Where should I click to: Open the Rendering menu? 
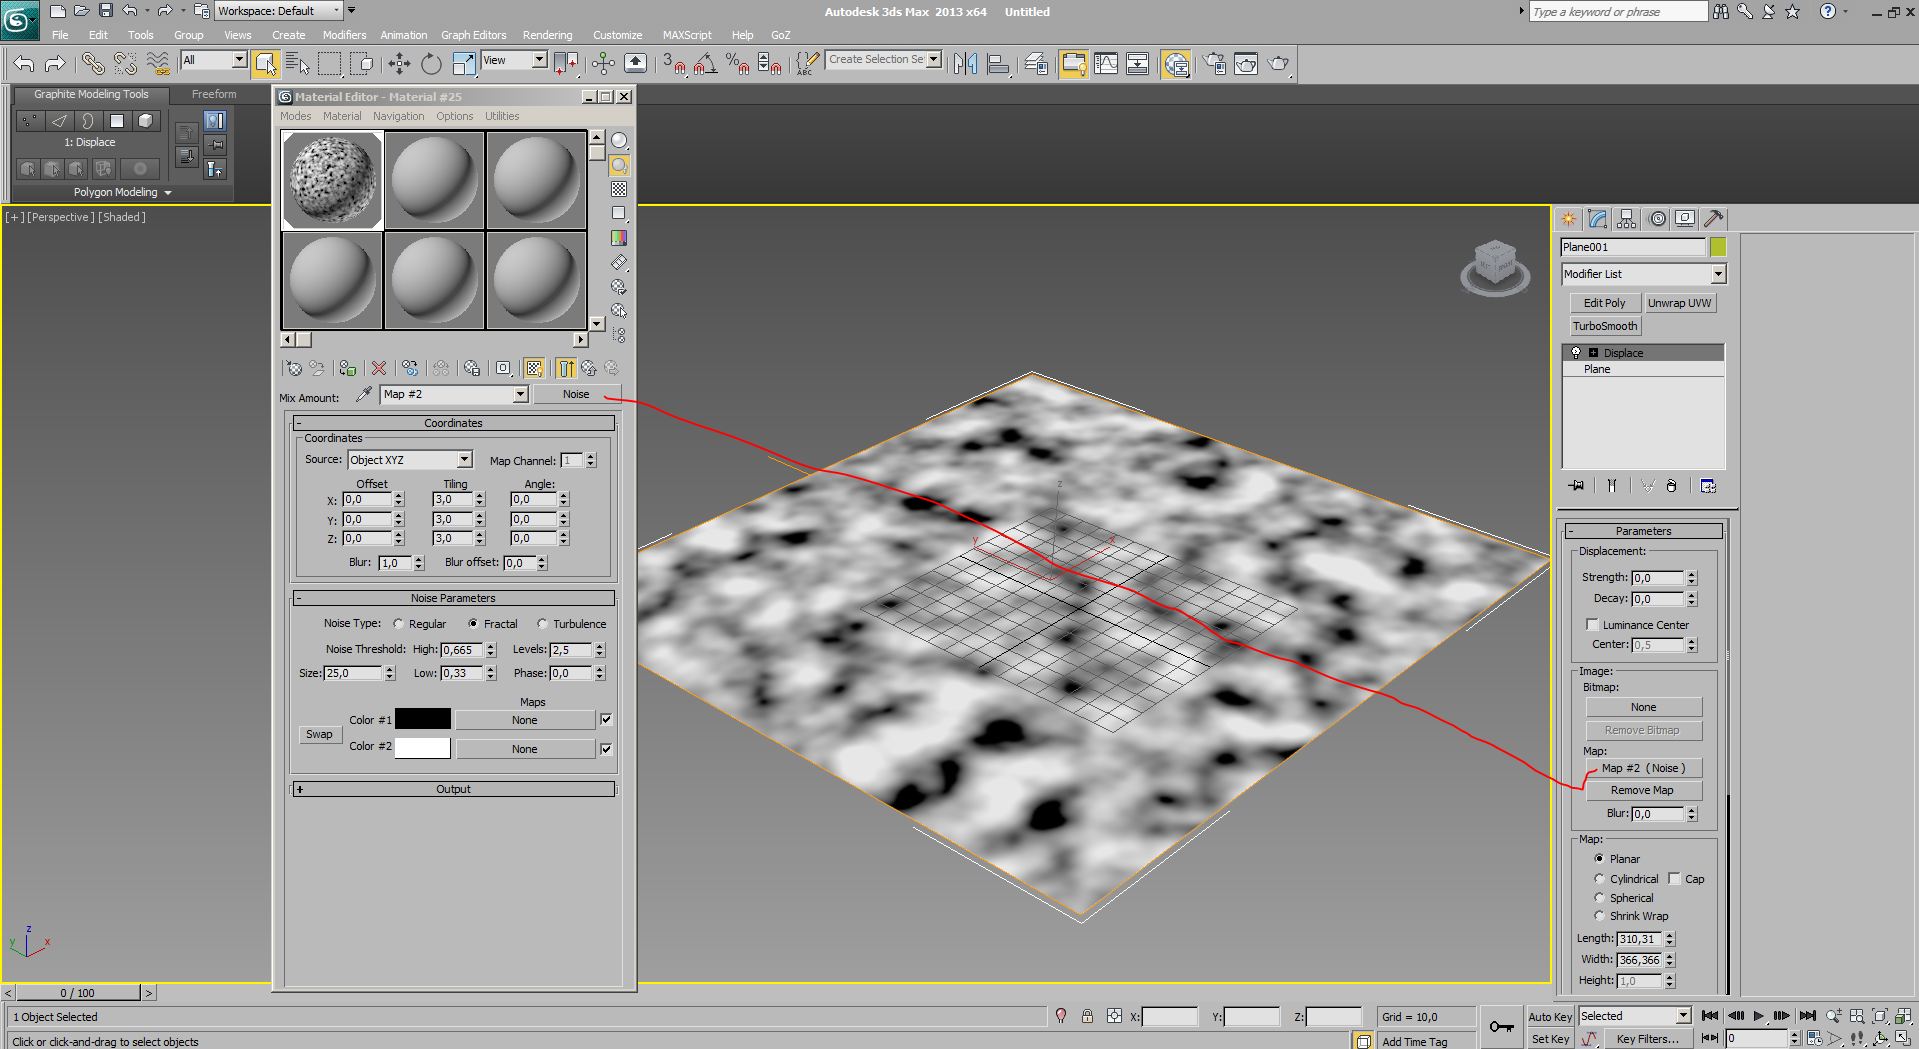coord(547,35)
